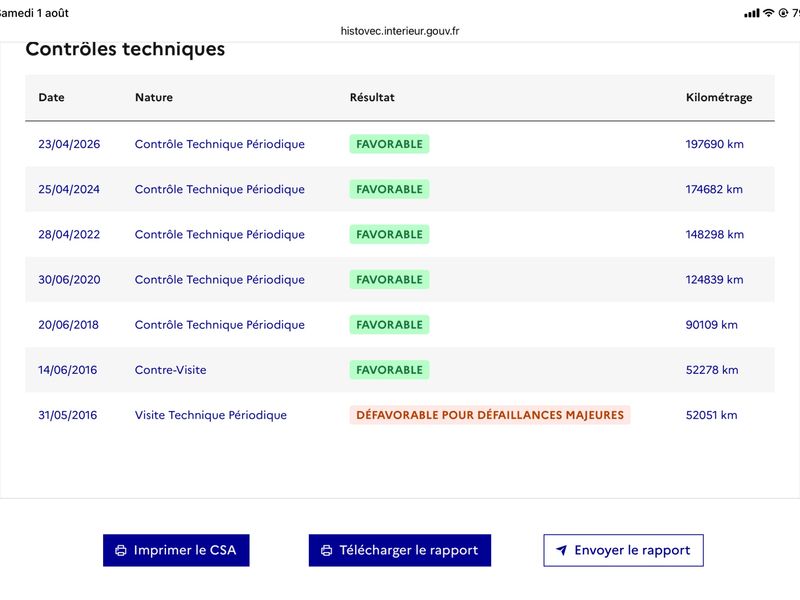This screenshot has width=800, height=600.
Task: Click the printer icon in Imprimer le CSA
Action: [121, 551]
